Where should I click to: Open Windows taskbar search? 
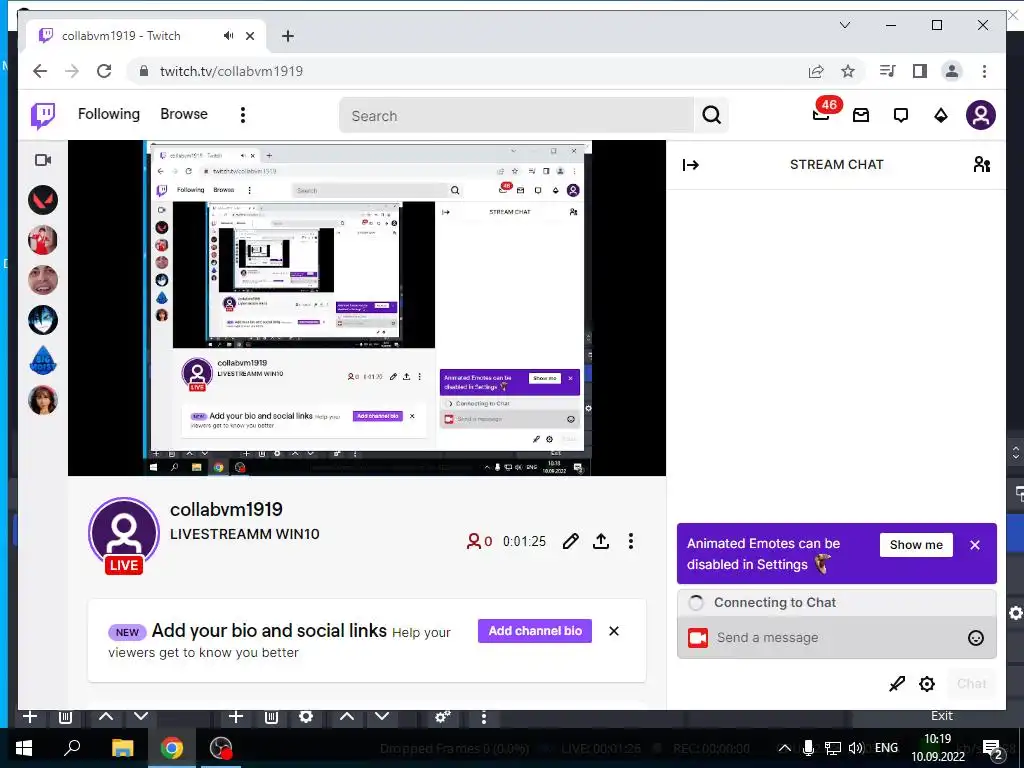(72, 748)
